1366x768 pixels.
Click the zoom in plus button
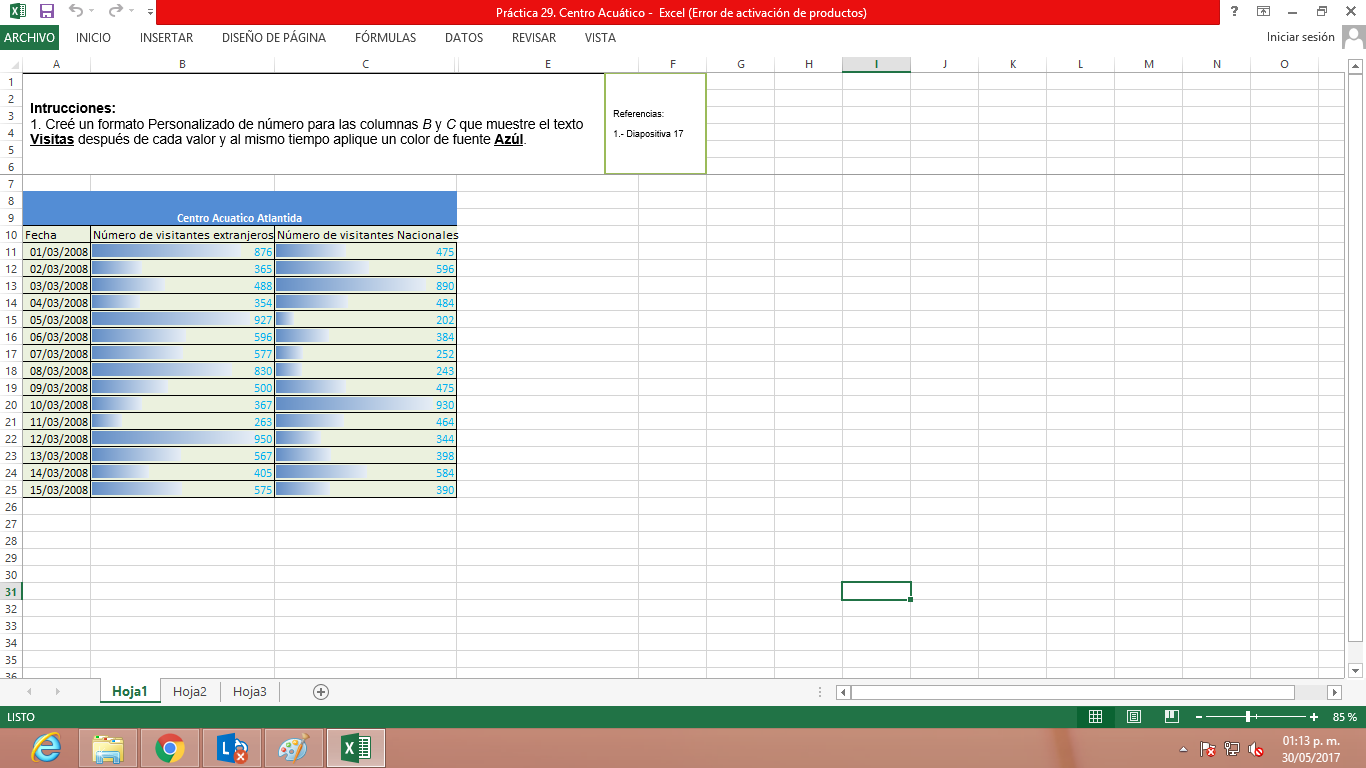[x=1314, y=717]
